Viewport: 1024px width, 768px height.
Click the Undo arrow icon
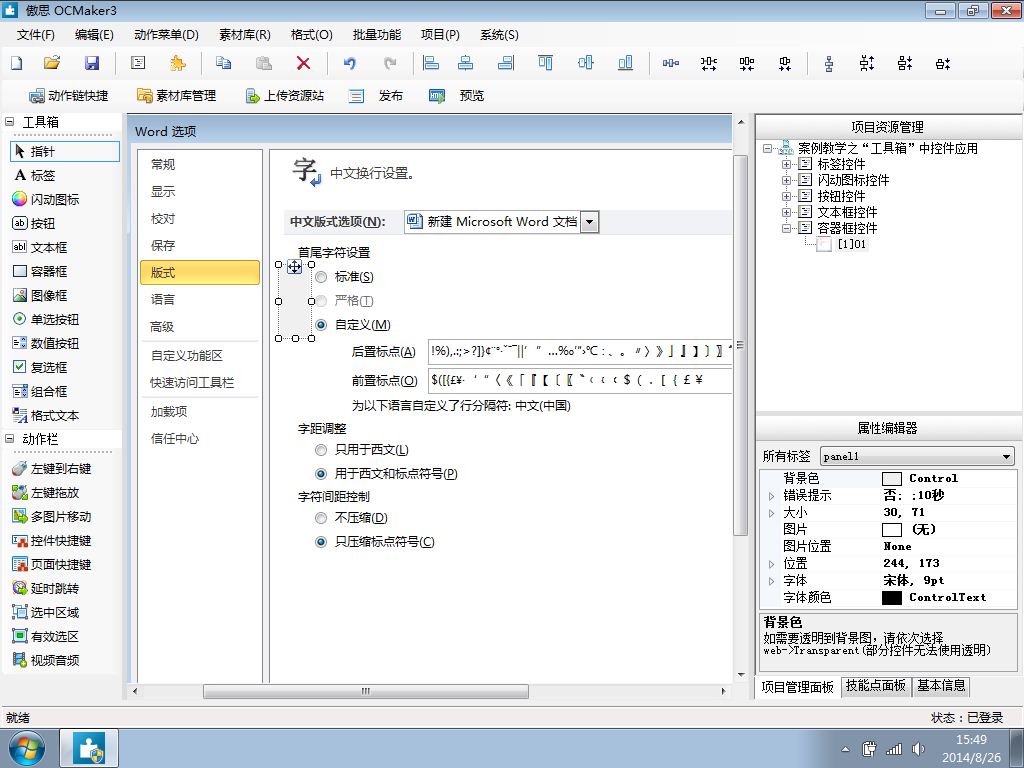pos(350,63)
